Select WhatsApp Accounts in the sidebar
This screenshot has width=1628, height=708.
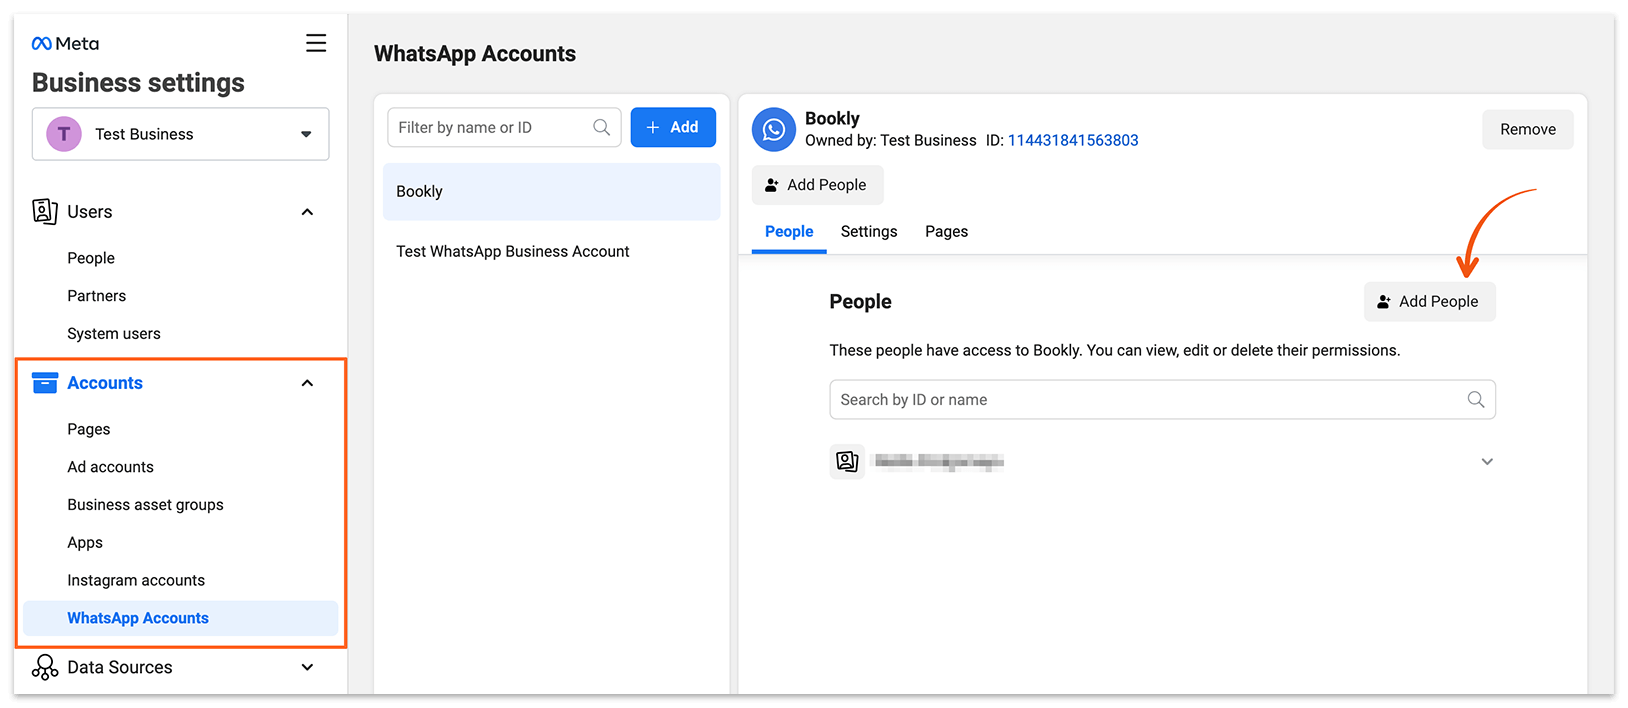[x=181, y=618]
